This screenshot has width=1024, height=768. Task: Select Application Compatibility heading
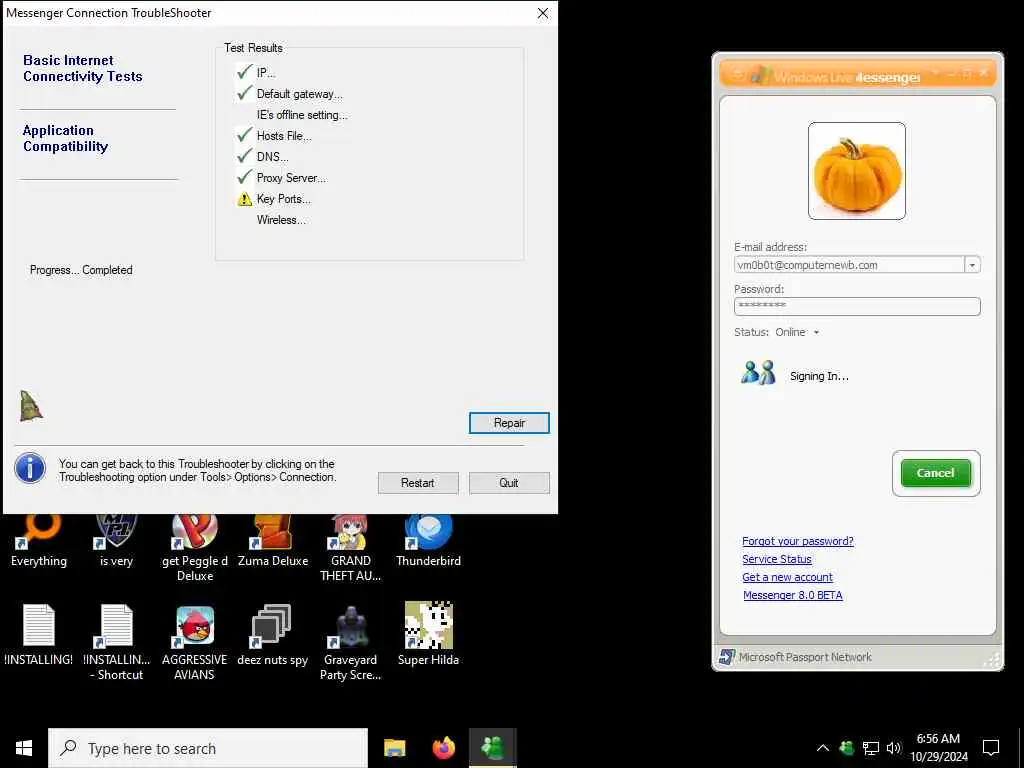(x=65, y=138)
